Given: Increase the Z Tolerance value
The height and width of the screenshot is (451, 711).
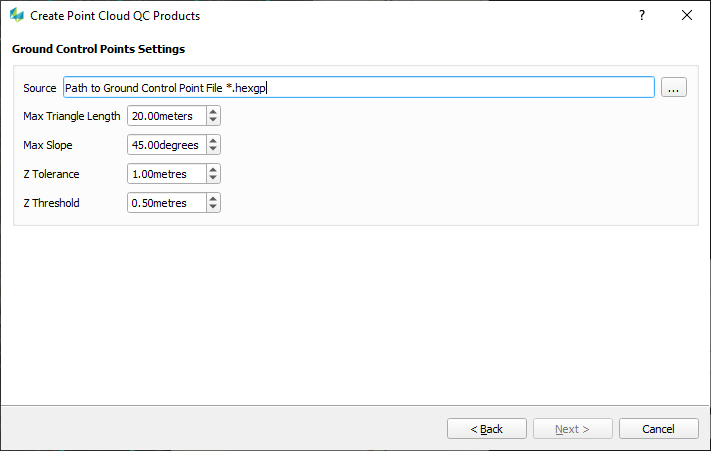Looking at the screenshot, I should click(212, 170).
